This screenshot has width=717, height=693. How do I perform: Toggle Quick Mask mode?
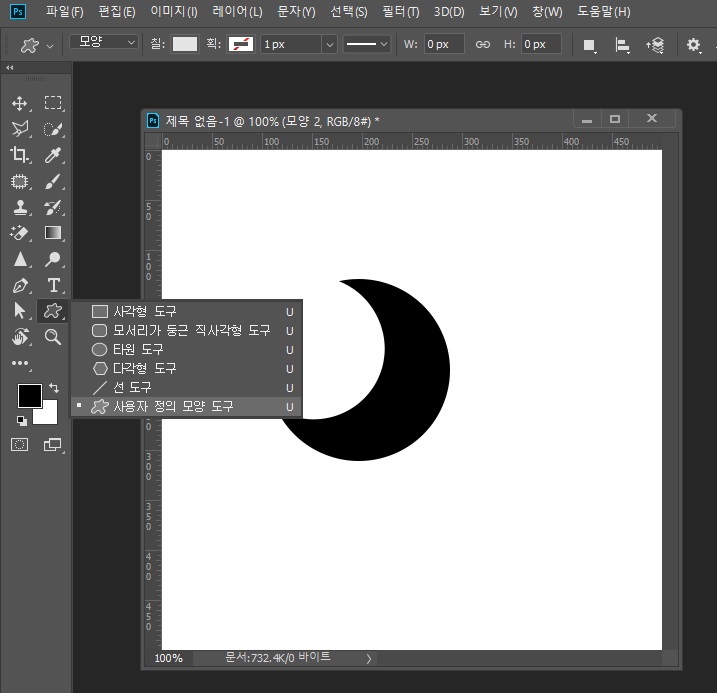point(19,444)
